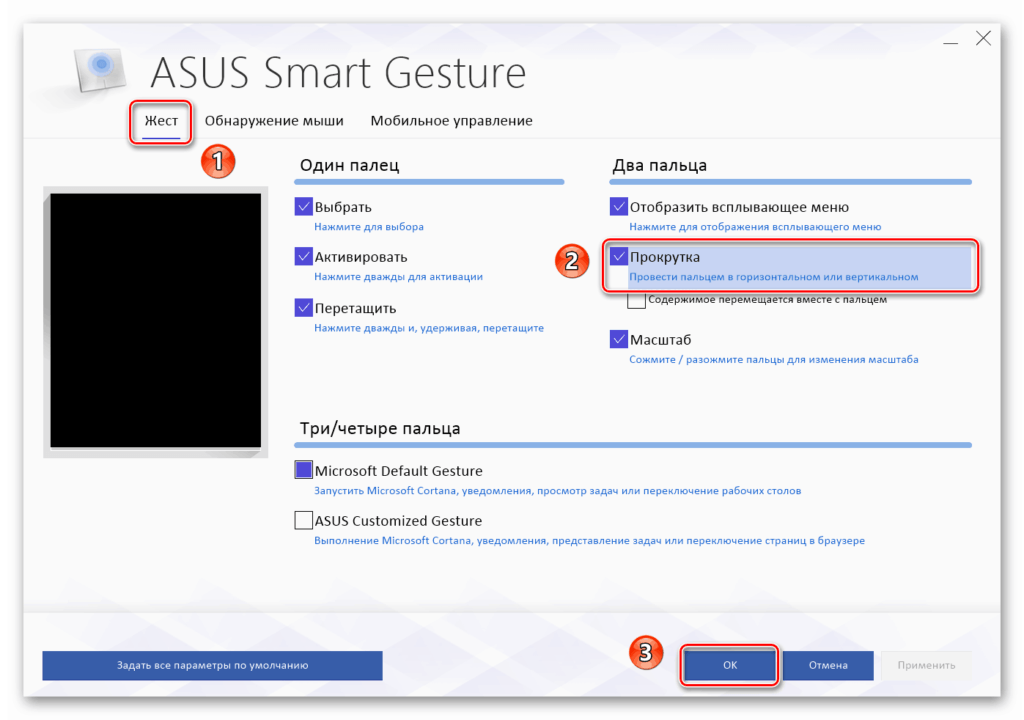Screen dimensions: 1024x720
Task: Toggle the Масштаб checkbox
Action: (x=618, y=338)
